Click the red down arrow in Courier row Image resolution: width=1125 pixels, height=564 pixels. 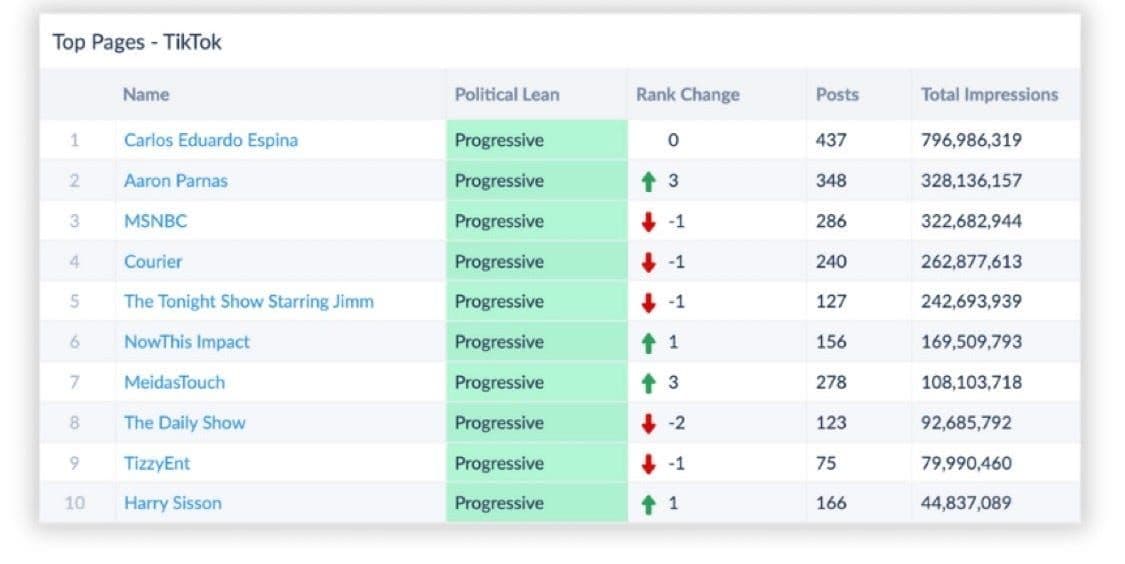[648, 262]
